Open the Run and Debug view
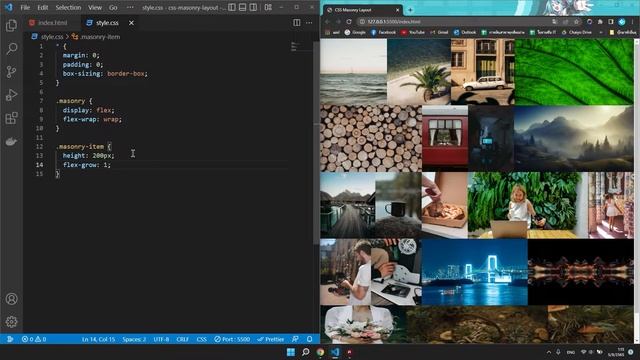This screenshot has height=360, width=640. pos(11,95)
